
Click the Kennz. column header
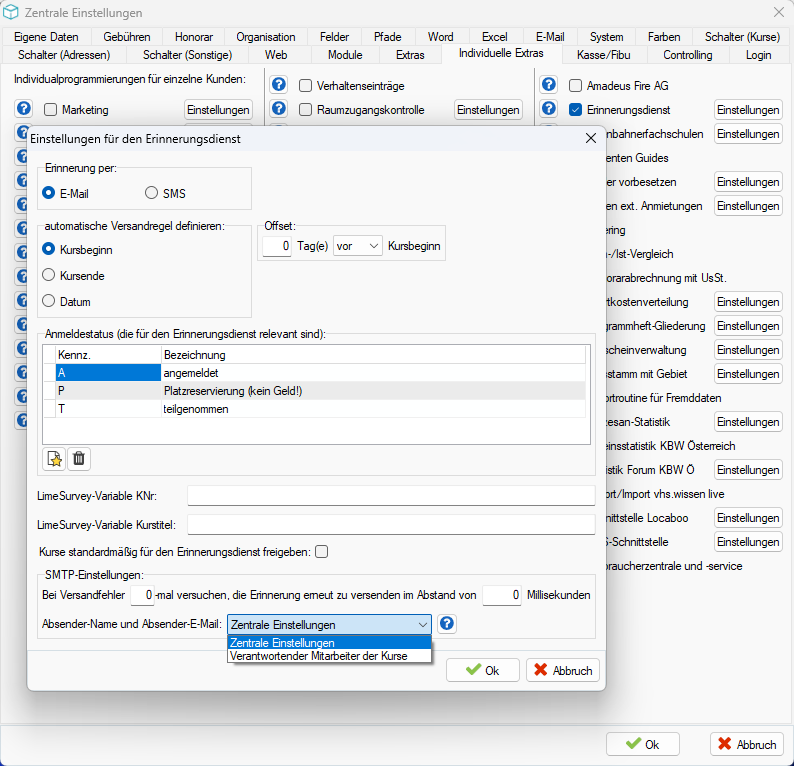108,355
